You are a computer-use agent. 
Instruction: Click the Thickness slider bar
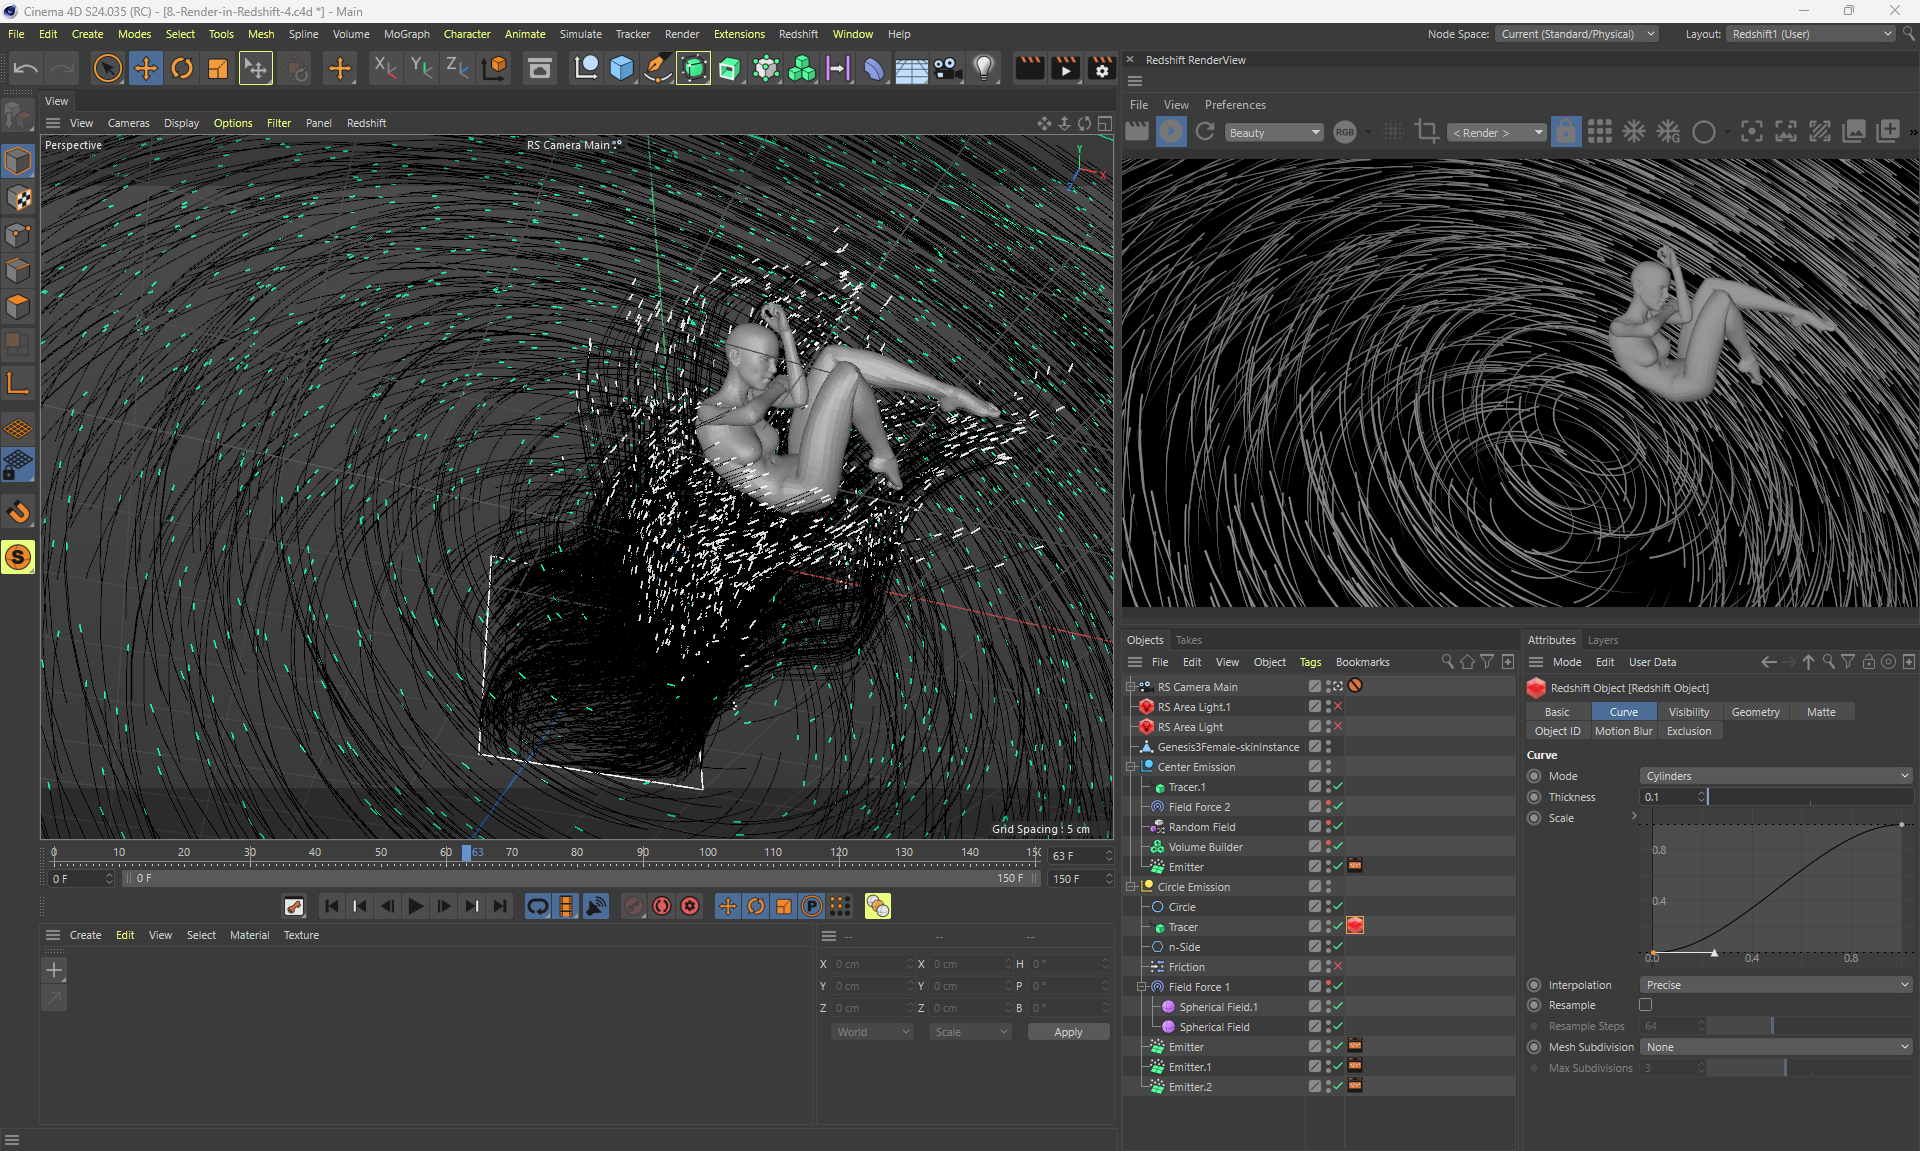coord(1810,797)
